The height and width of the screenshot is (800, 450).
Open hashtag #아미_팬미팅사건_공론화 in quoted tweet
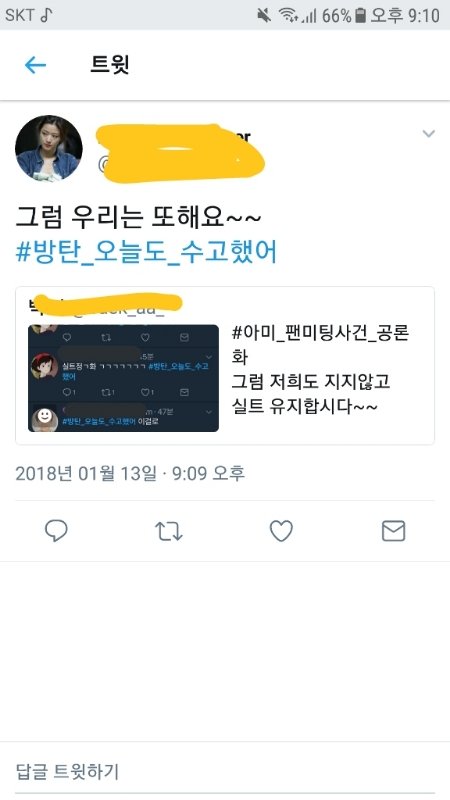(320, 345)
